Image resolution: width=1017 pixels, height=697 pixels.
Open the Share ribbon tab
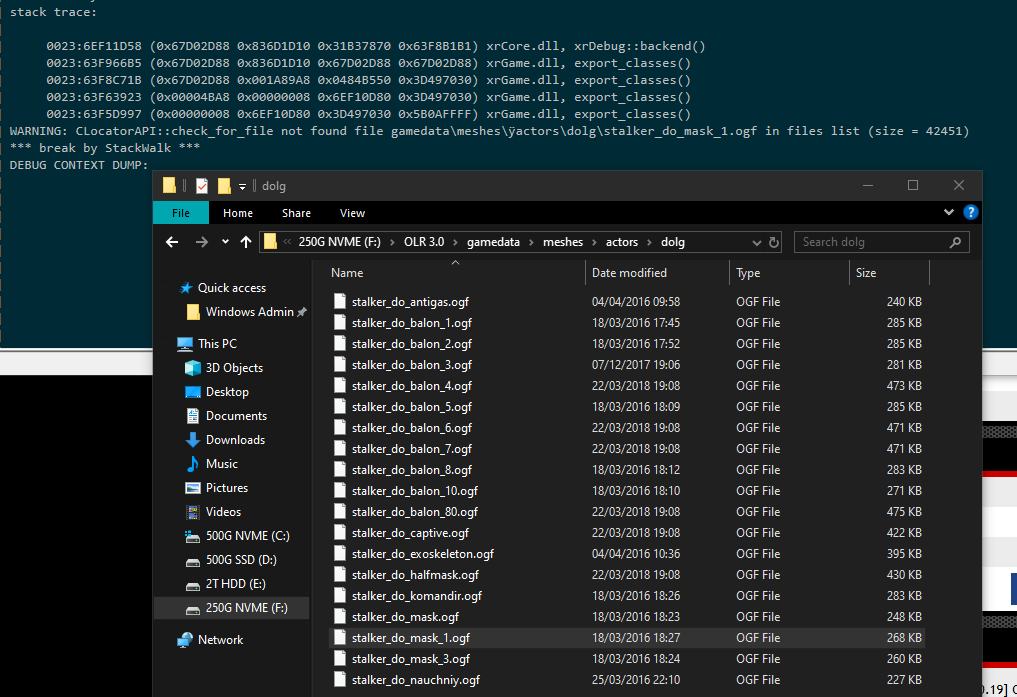[x=296, y=213]
